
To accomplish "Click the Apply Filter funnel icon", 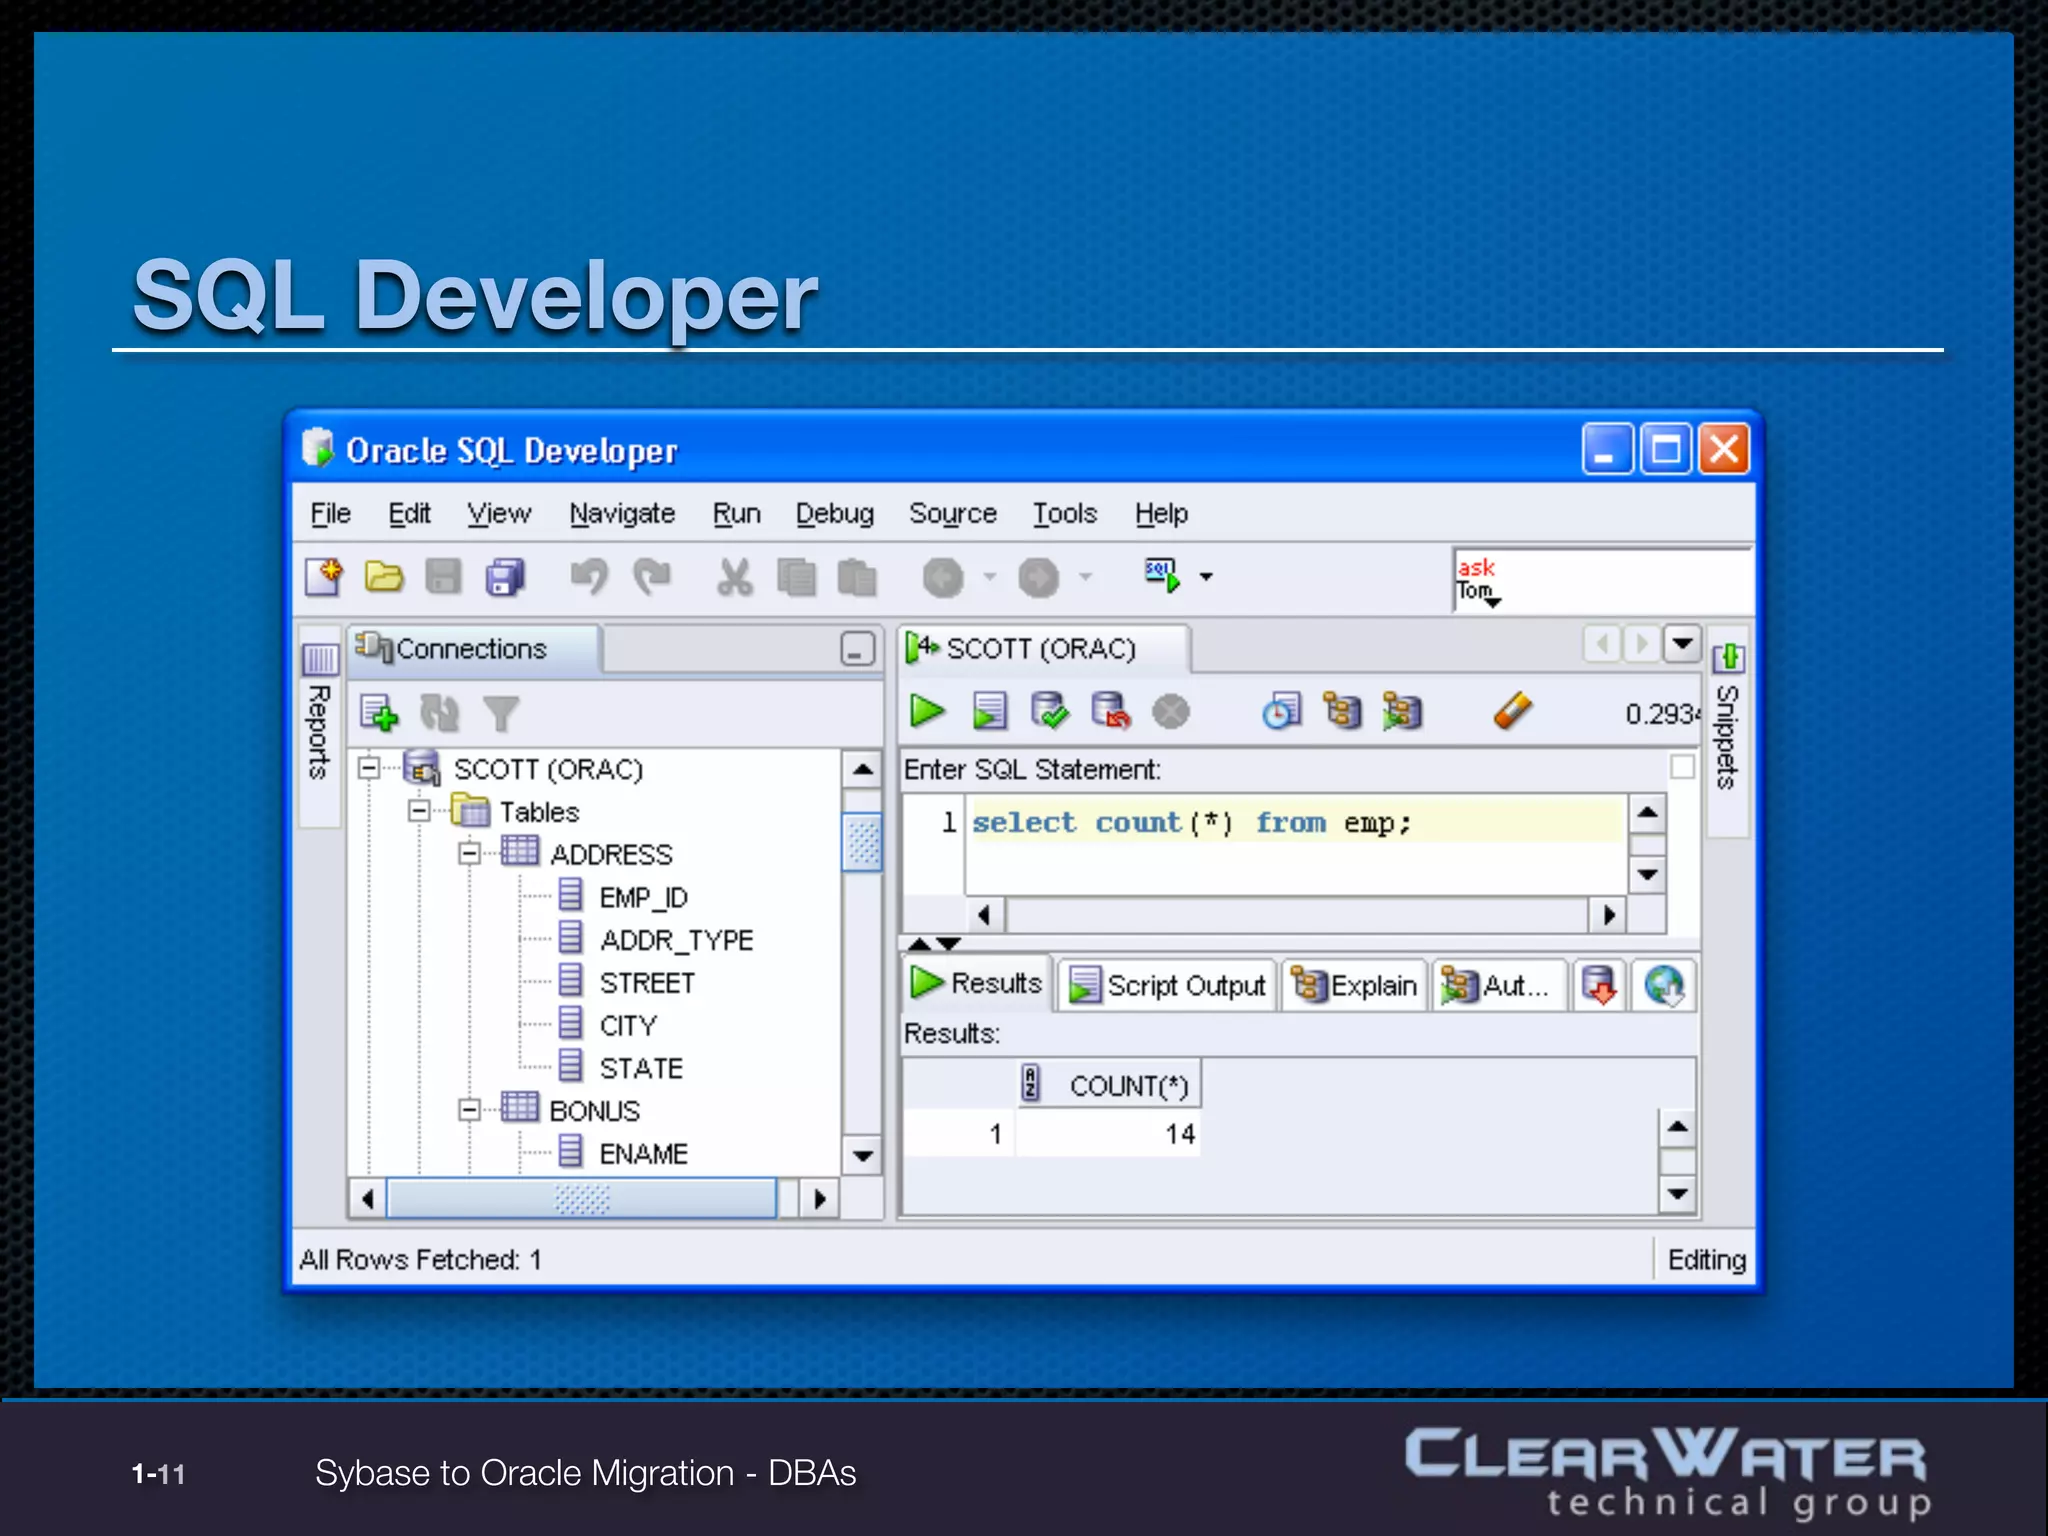I will tap(500, 713).
